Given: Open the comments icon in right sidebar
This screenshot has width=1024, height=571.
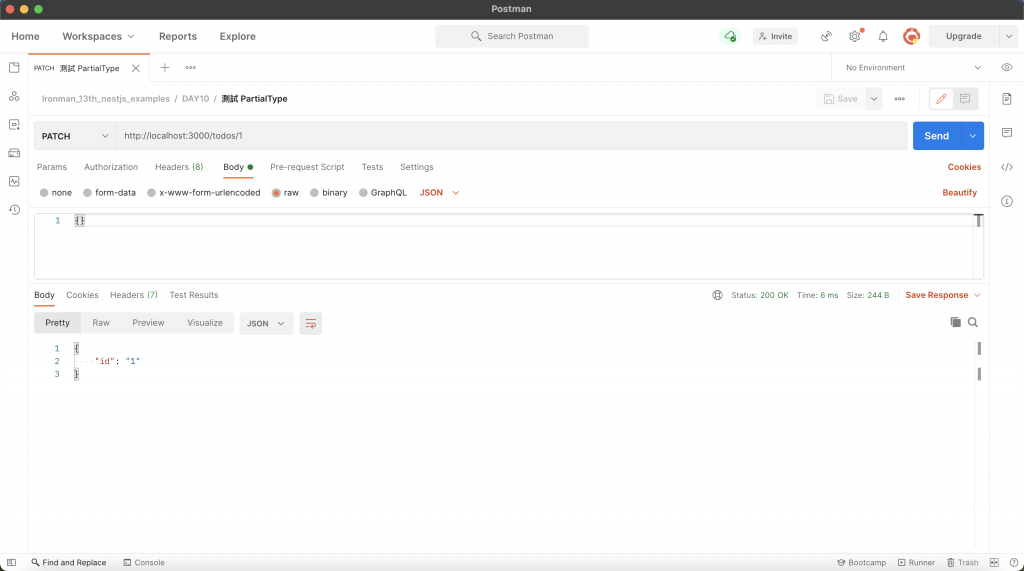Looking at the screenshot, I should tap(1006, 133).
